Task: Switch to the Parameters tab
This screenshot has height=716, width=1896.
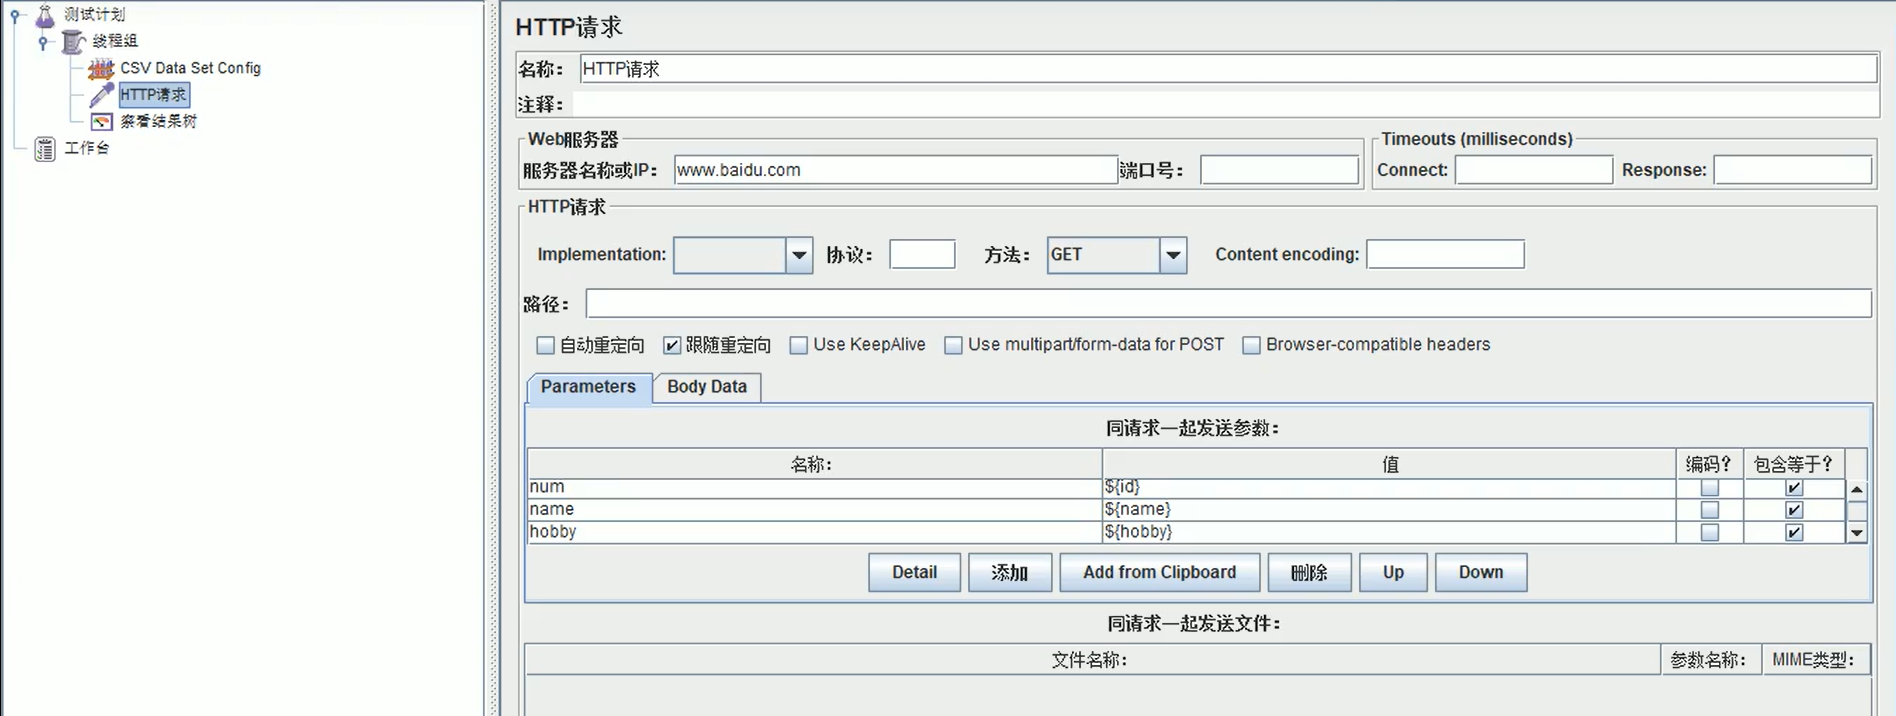Action: click(588, 387)
